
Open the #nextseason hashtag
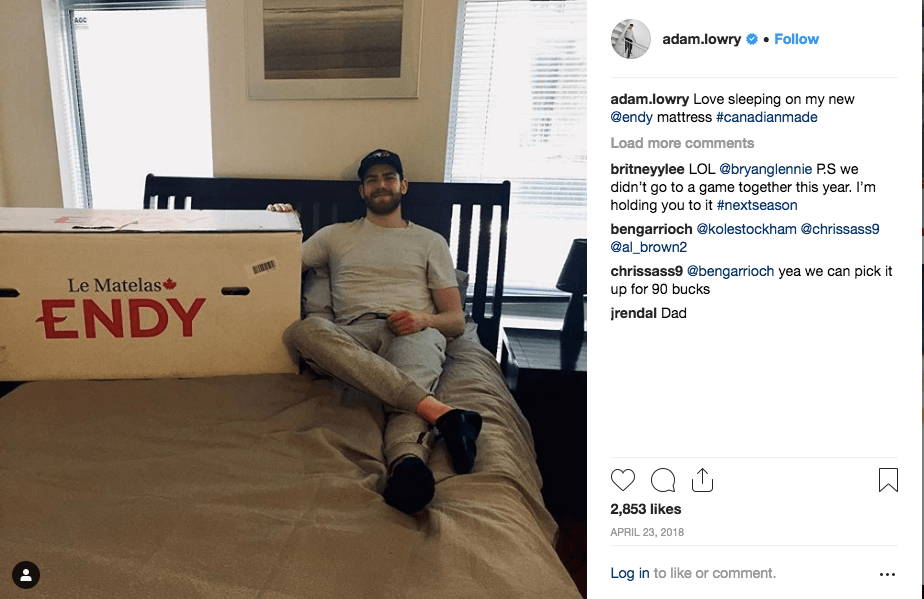point(757,205)
